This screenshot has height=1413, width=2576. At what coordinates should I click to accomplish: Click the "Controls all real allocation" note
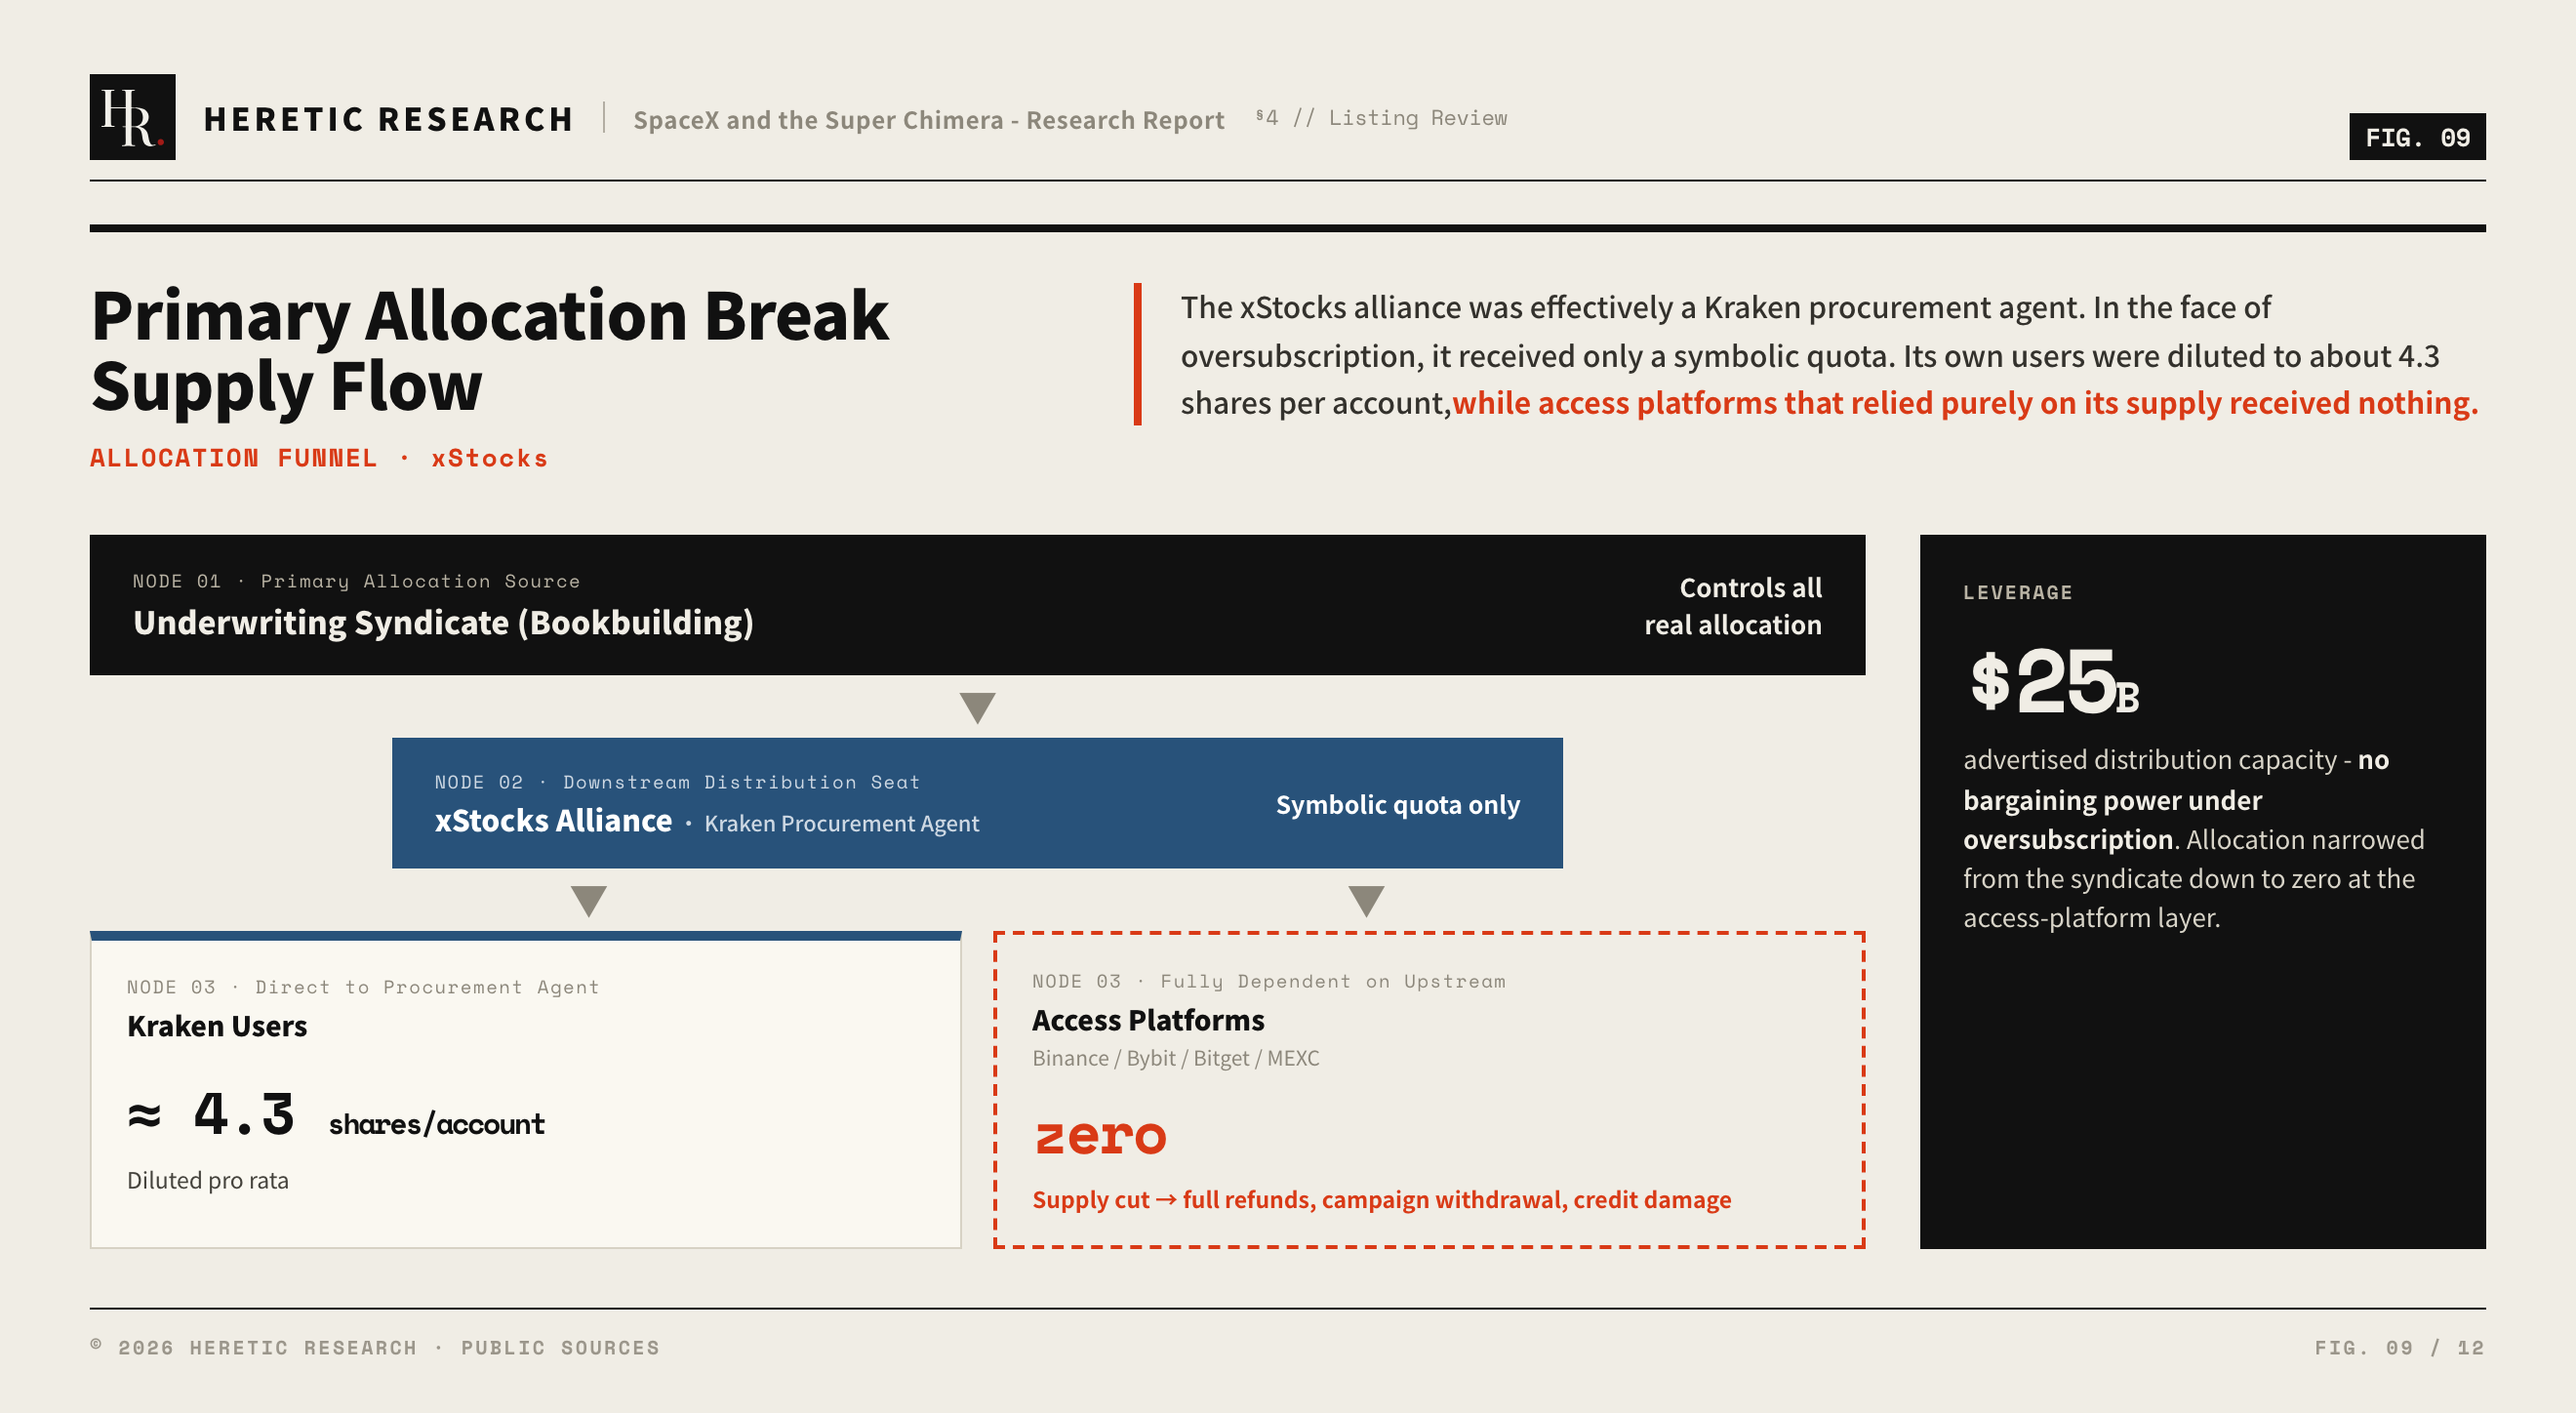tap(1733, 606)
